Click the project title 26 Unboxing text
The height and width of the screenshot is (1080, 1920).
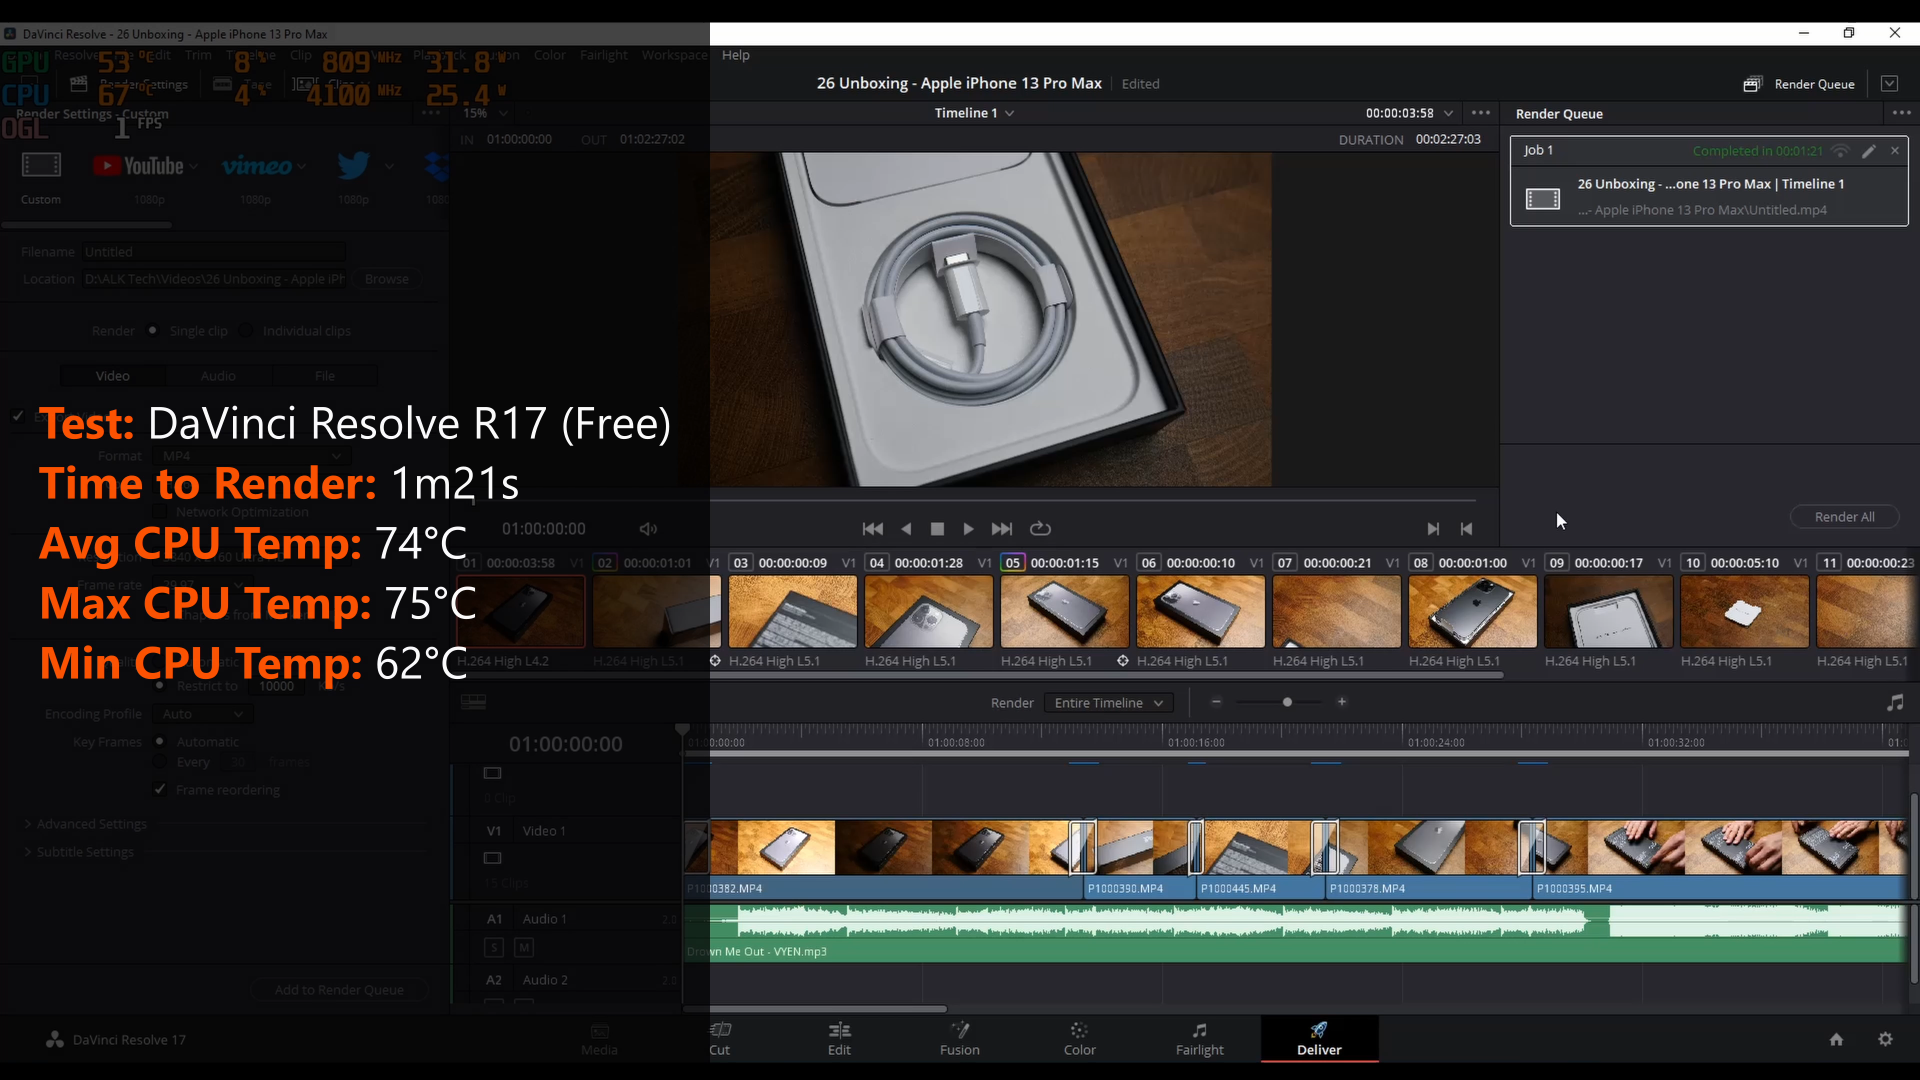tap(959, 84)
